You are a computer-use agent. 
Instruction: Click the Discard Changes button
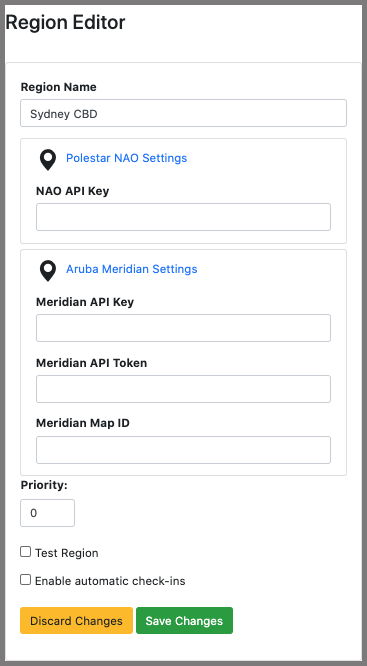[76, 621]
